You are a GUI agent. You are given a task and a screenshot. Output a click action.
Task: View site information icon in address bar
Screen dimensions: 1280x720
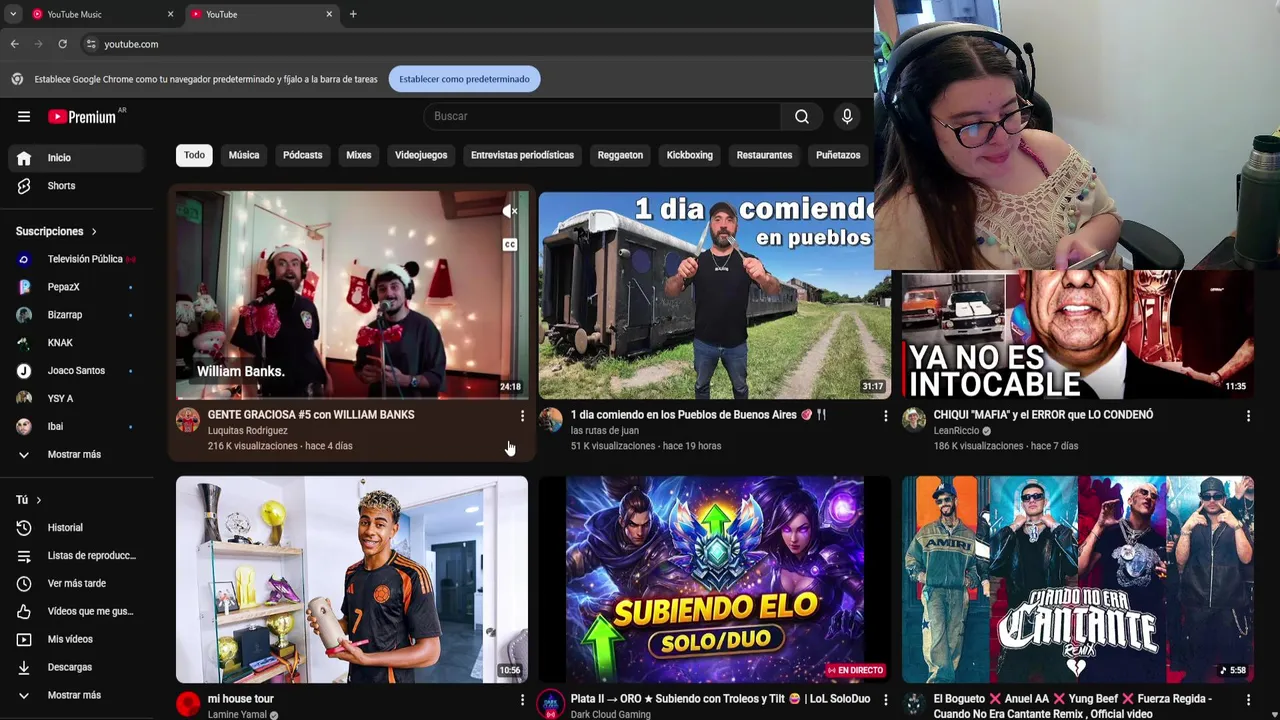pos(91,44)
